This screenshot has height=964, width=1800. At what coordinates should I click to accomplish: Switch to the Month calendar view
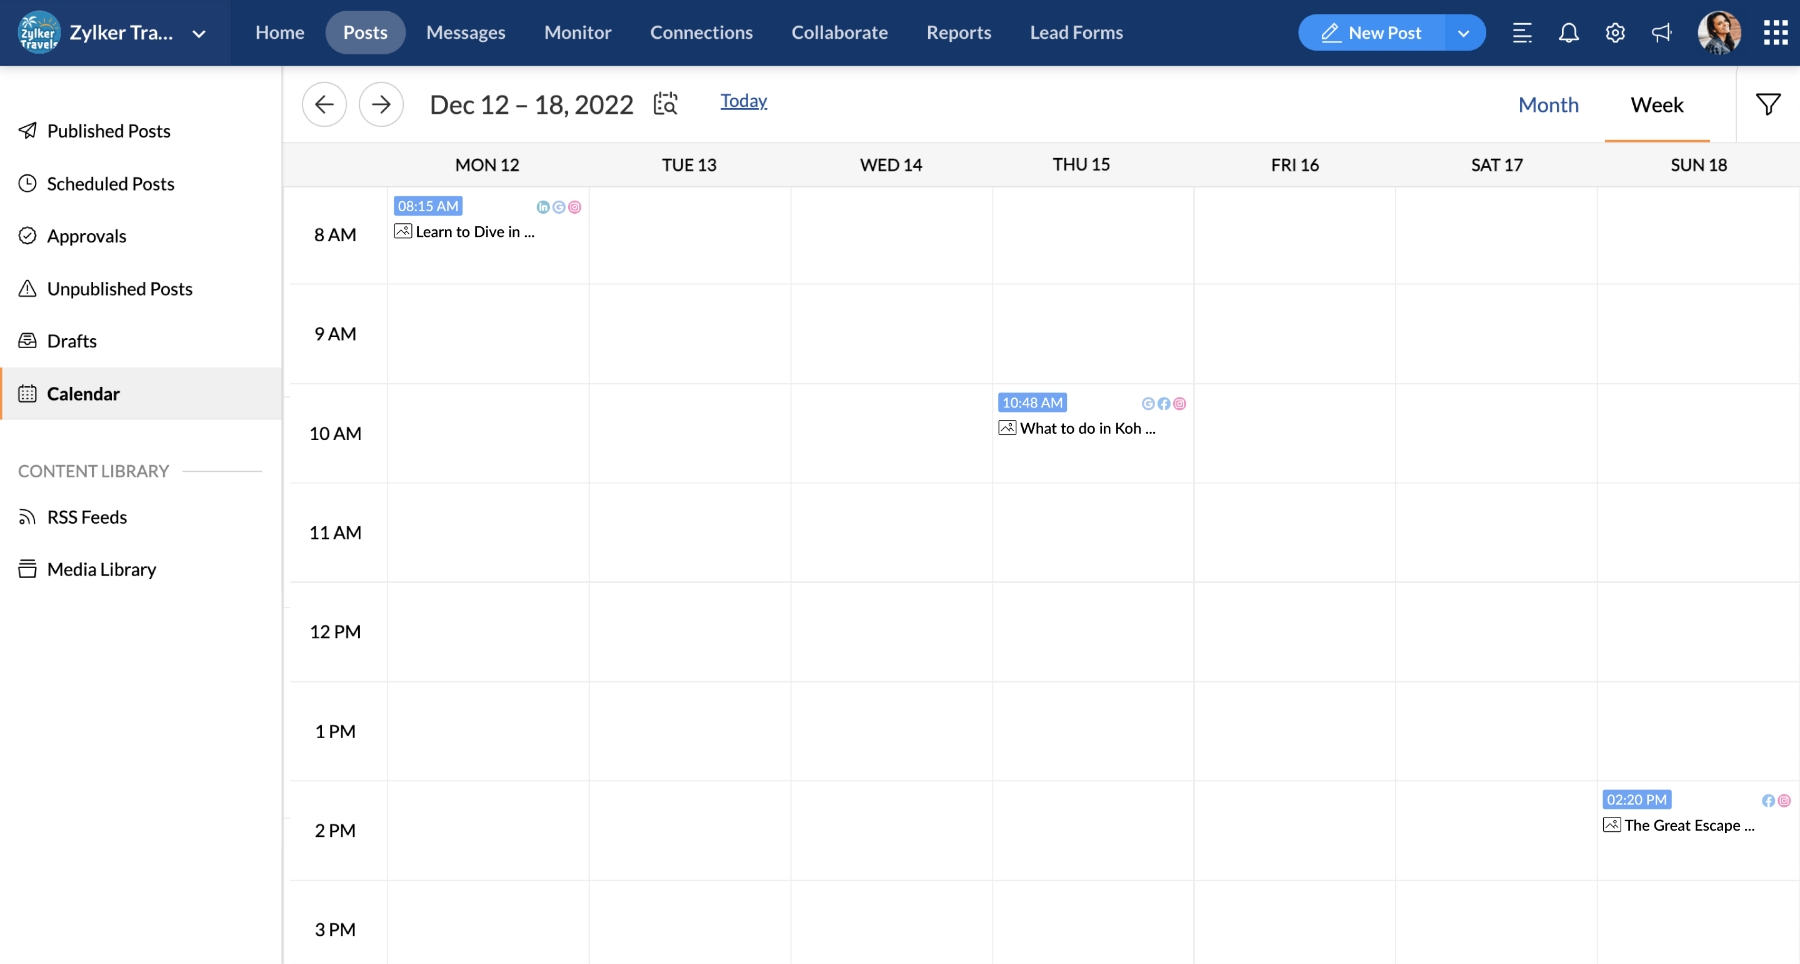point(1548,104)
